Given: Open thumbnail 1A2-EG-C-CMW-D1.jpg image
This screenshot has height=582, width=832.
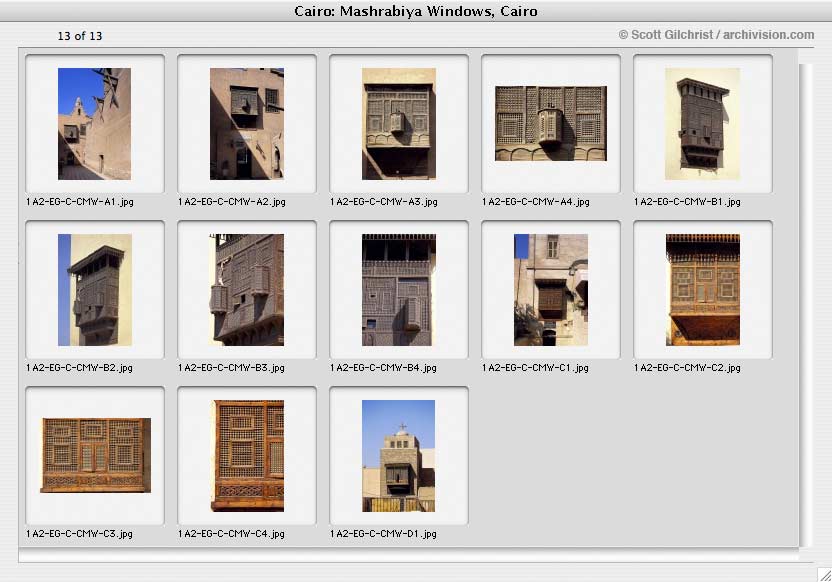Looking at the screenshot, I should point(398,456).
